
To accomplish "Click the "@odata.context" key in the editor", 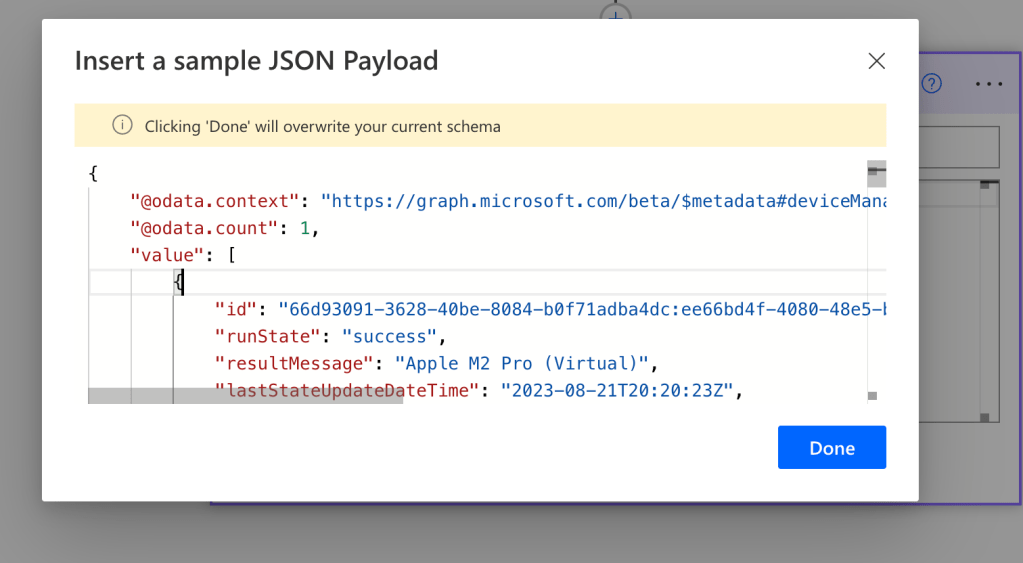I will click(215, 201).
